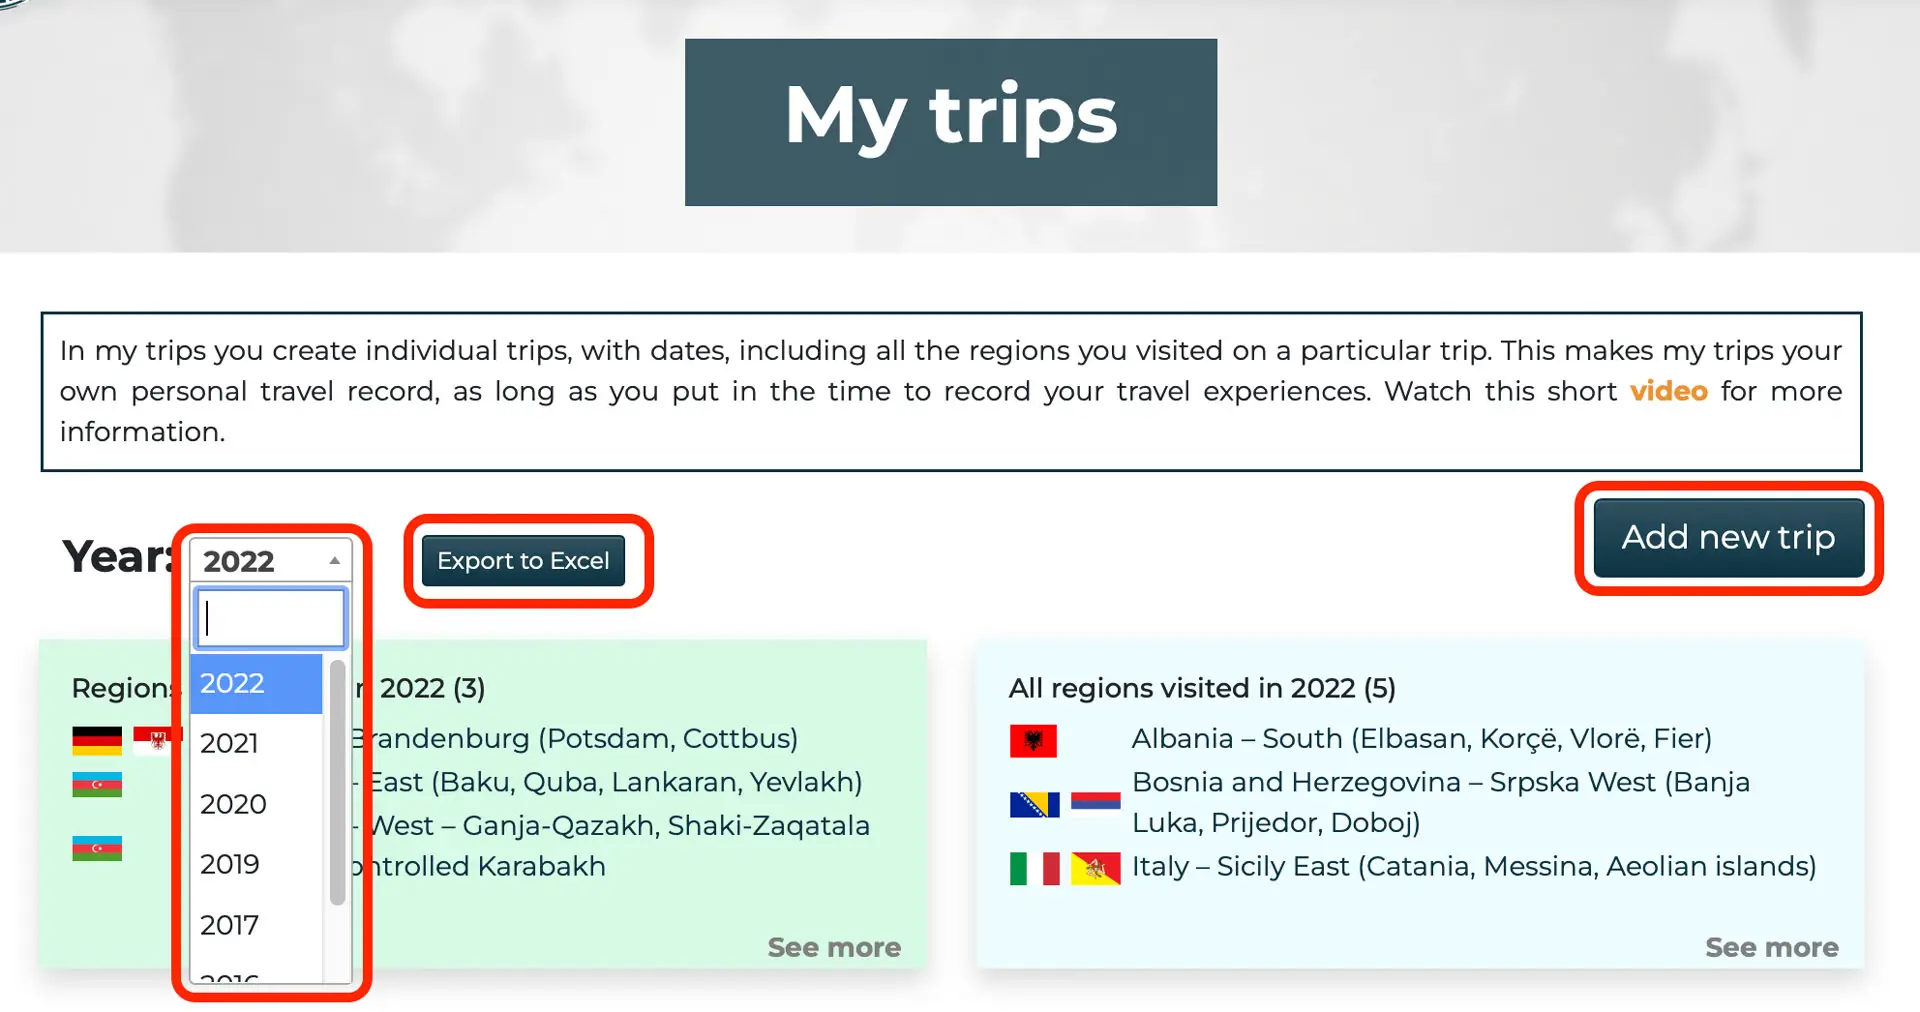Click the Republika Srpska flag icon
This screenshot has height=1012, width=1920.
pyautogui.click(x=1095, y=803)
